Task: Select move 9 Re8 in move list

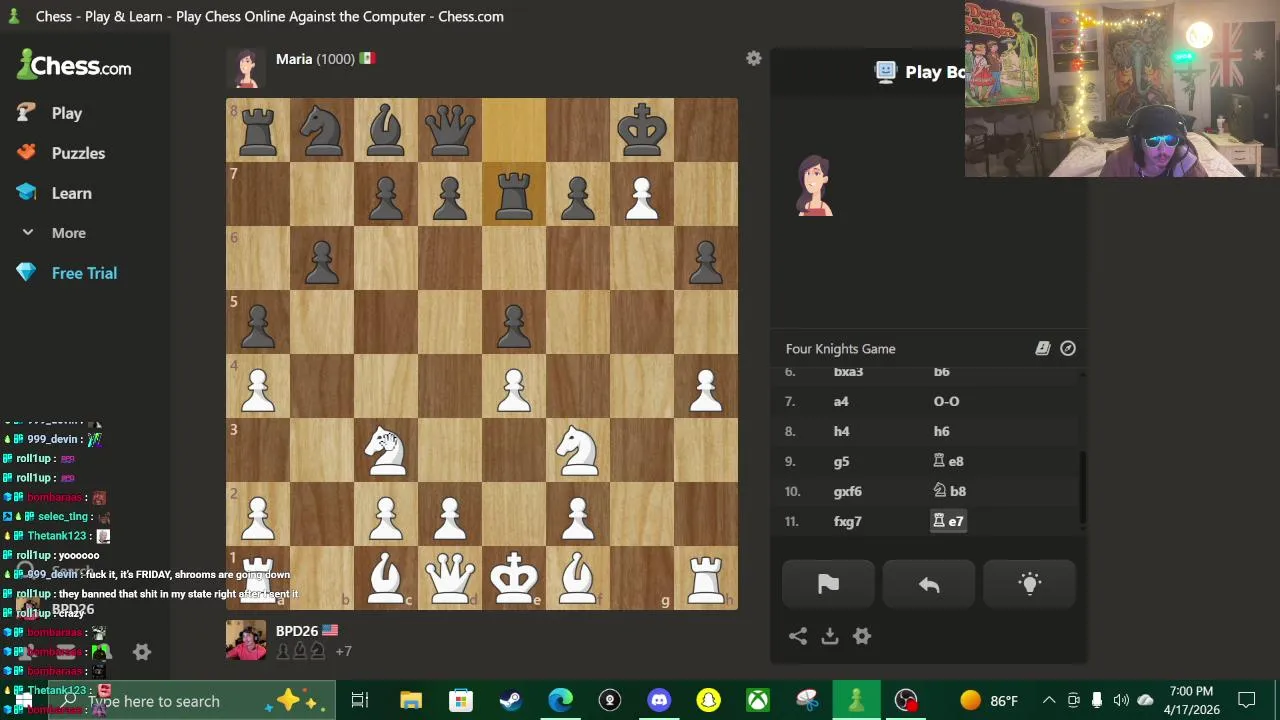Action: (x=948, y=461)
